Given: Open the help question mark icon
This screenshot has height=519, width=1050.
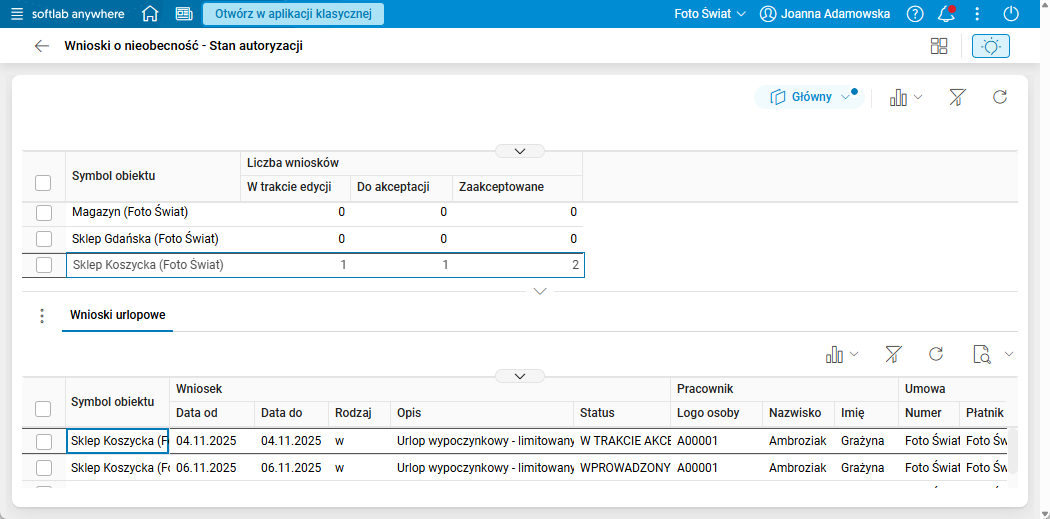Looking at the screenshot, I should (915, 14).
